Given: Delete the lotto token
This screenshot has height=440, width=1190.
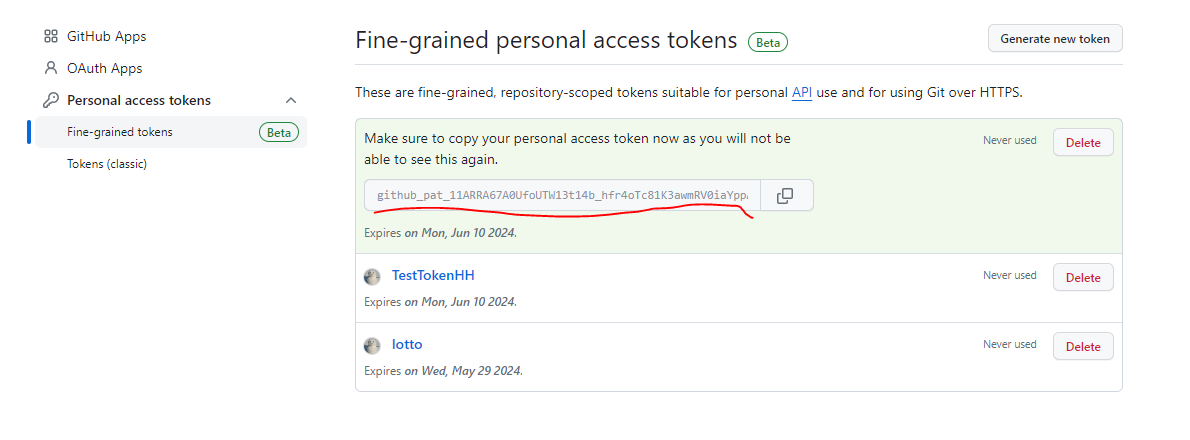Looking at the screenshot, I should (x=1083, y=347).
